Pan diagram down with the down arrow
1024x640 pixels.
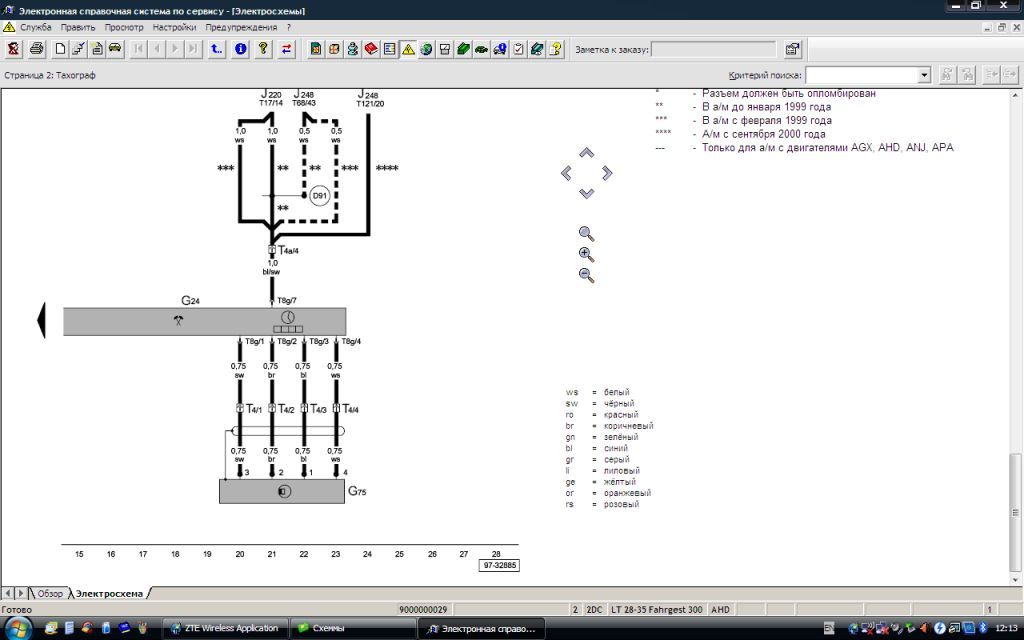586,193
